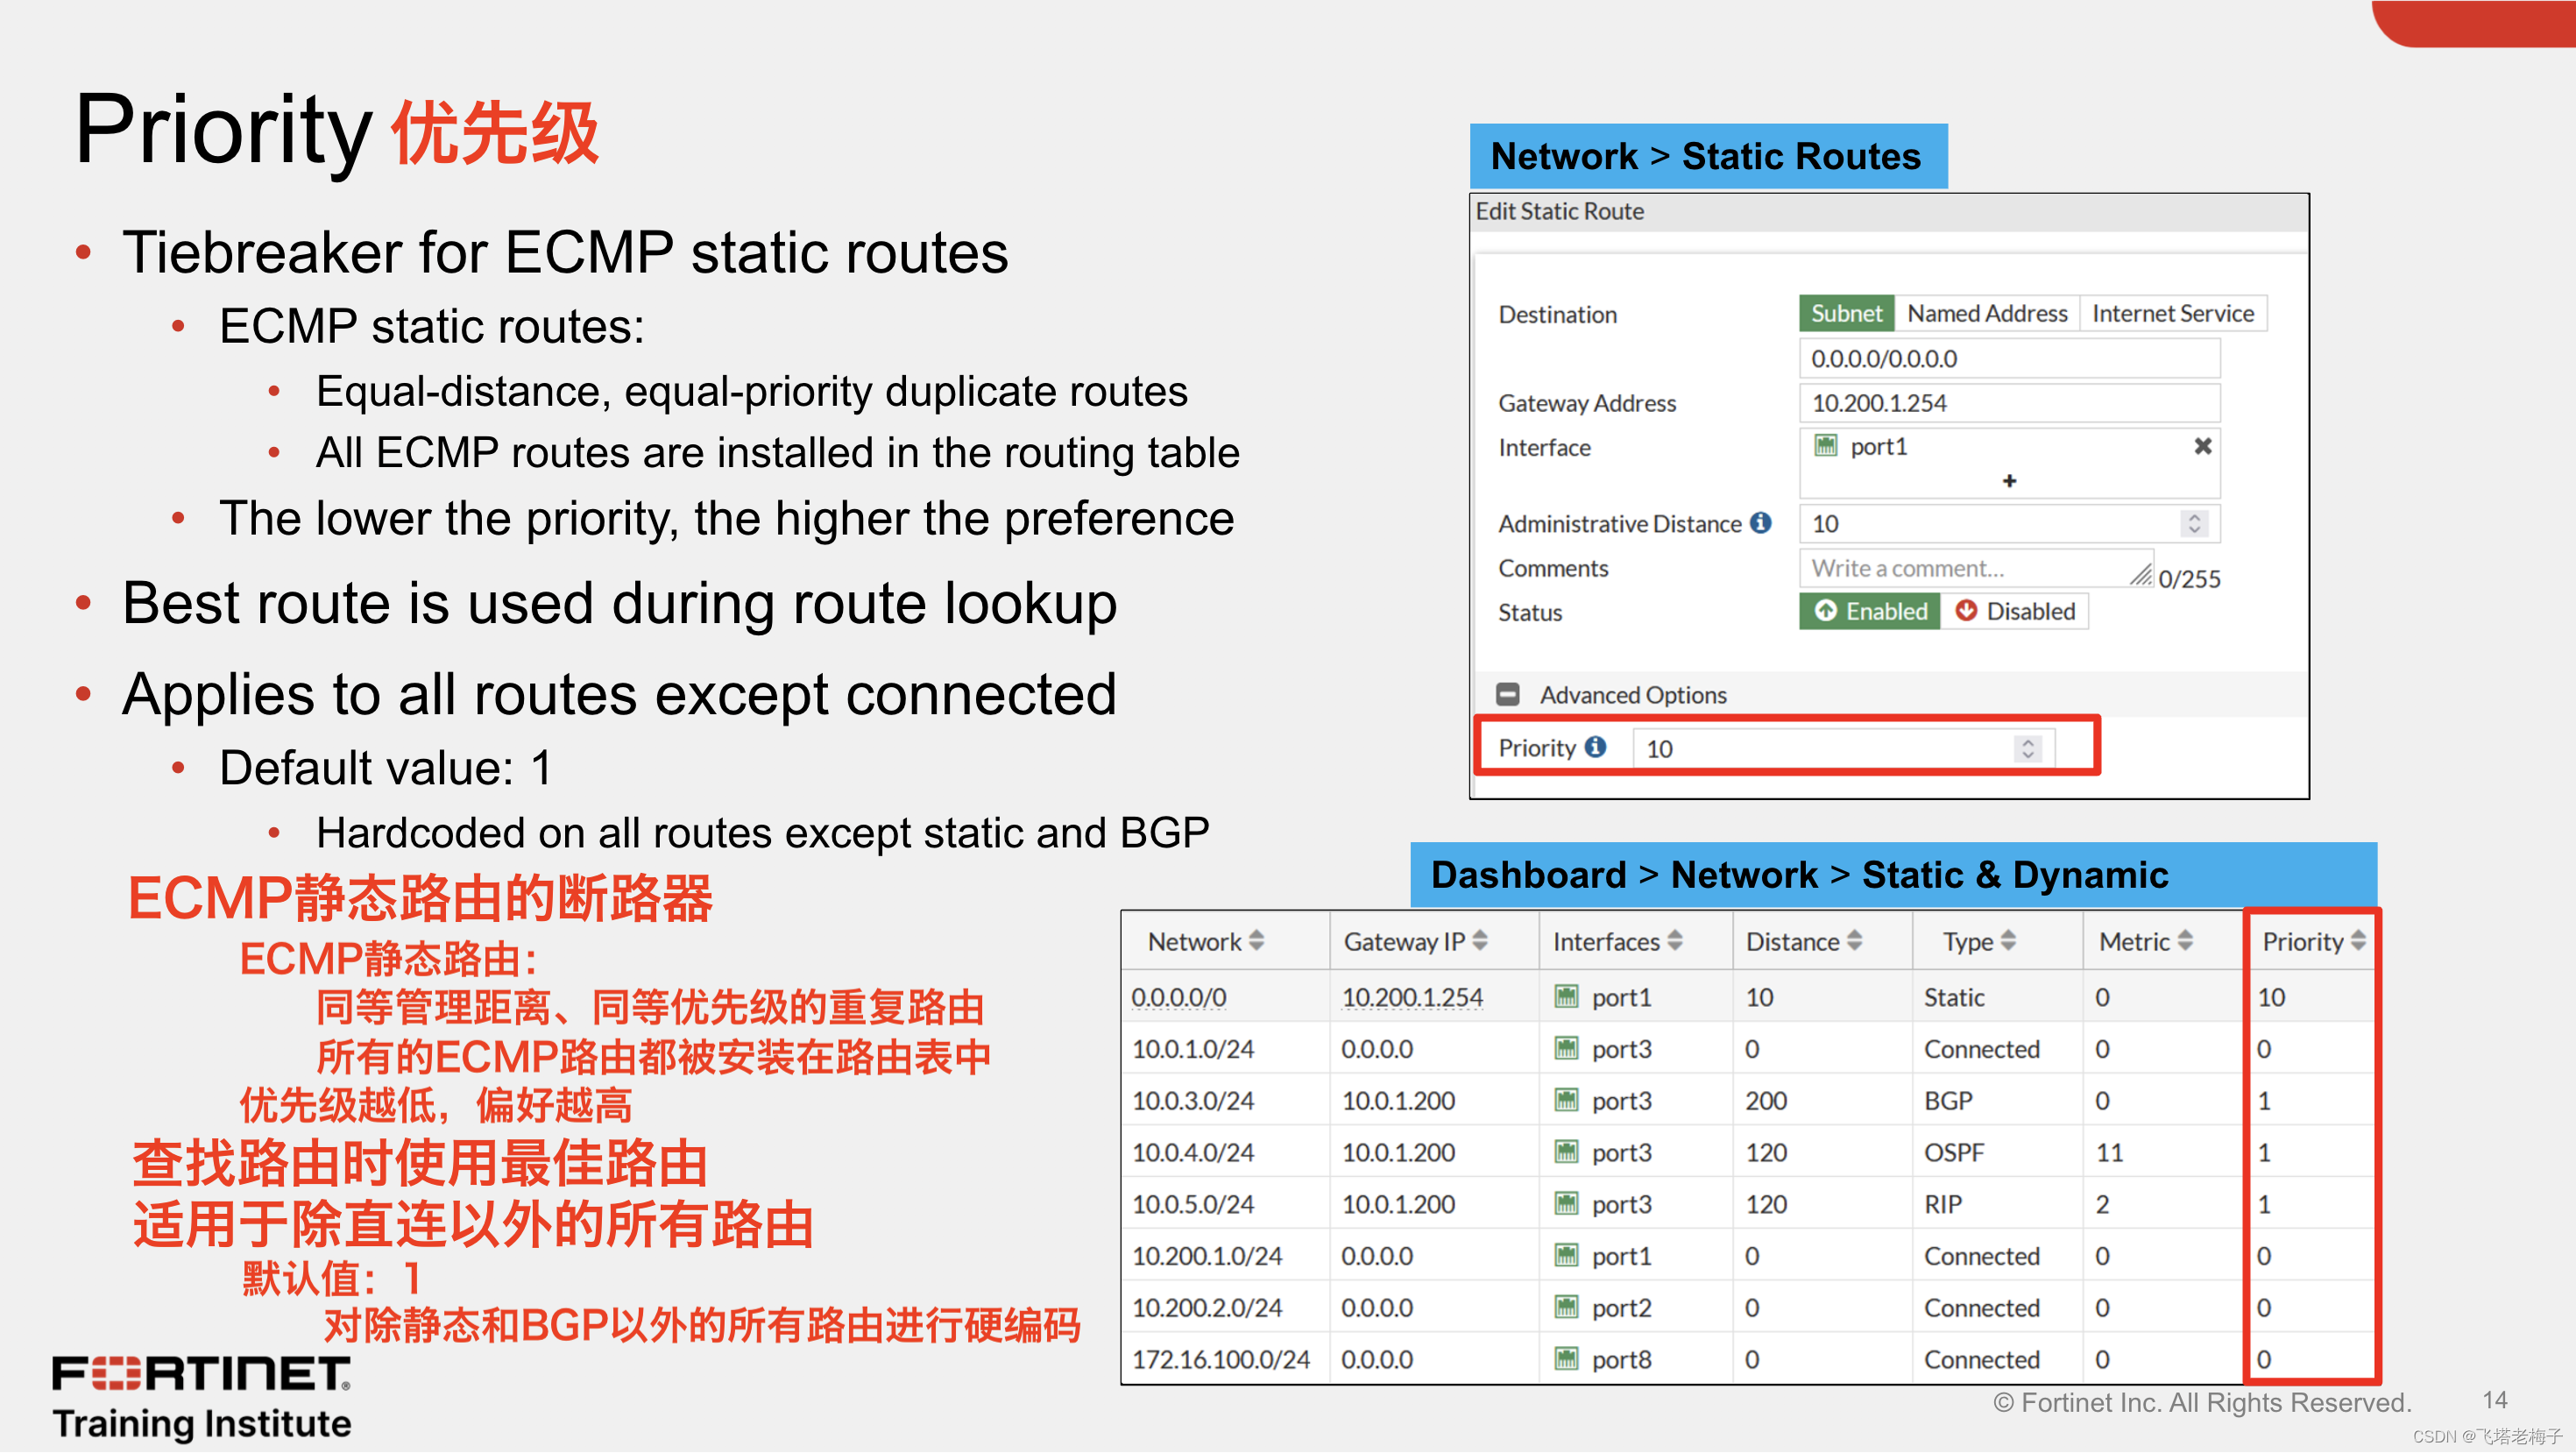Viewport: 2576px width, 1453px height.
Task: Remove port1 with the X icon
Action: (2202, 446)
